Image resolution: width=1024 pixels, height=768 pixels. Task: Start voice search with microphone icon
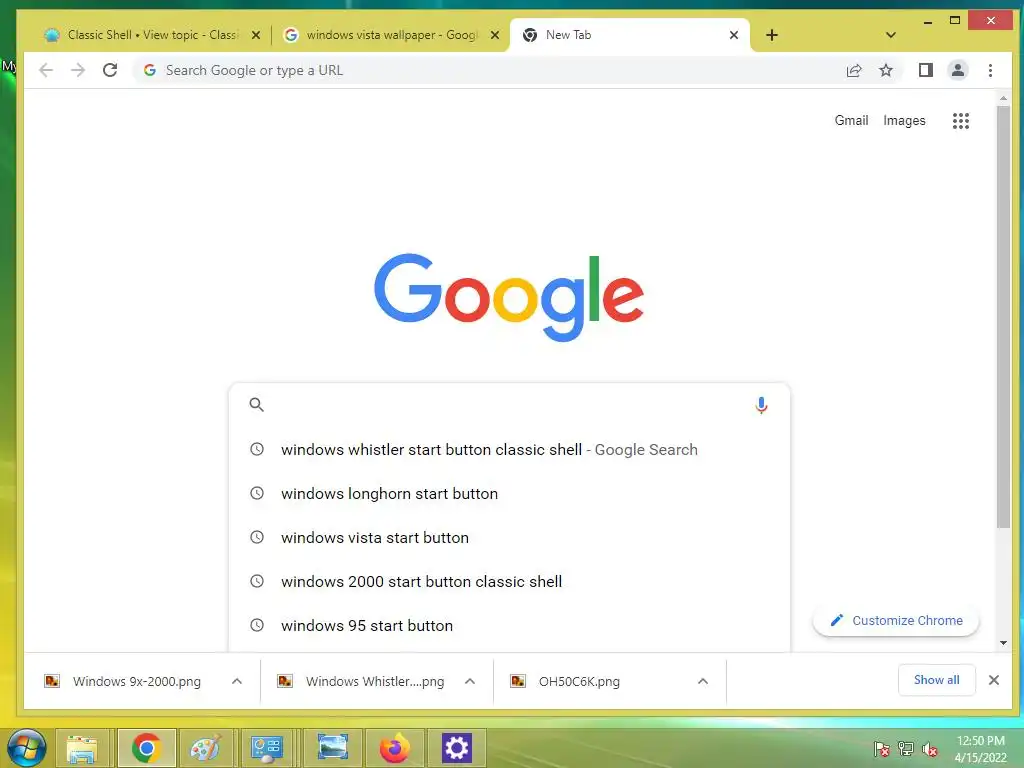[x=761, y=405]
